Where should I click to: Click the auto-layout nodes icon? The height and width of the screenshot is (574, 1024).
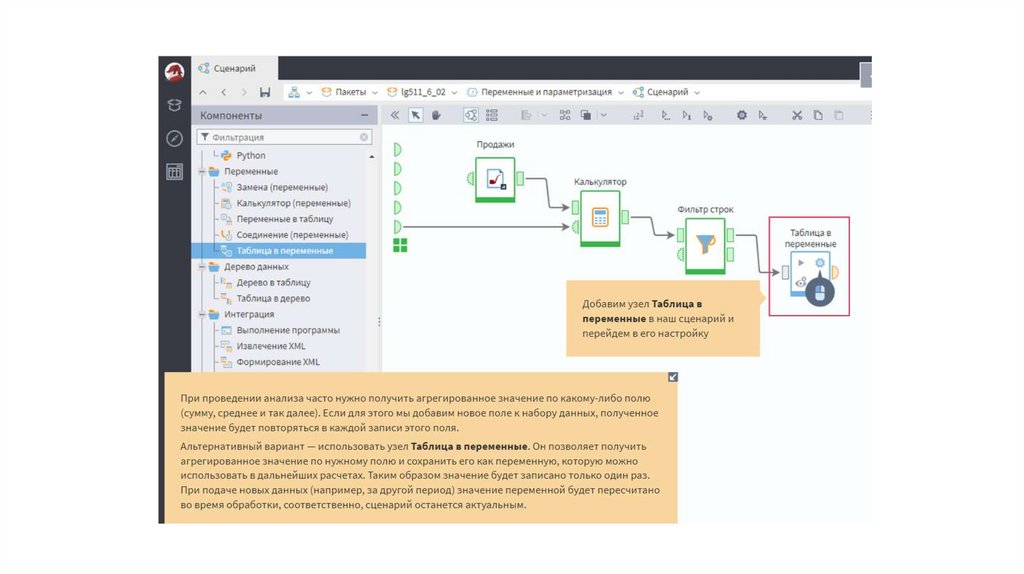pos(565,115)
